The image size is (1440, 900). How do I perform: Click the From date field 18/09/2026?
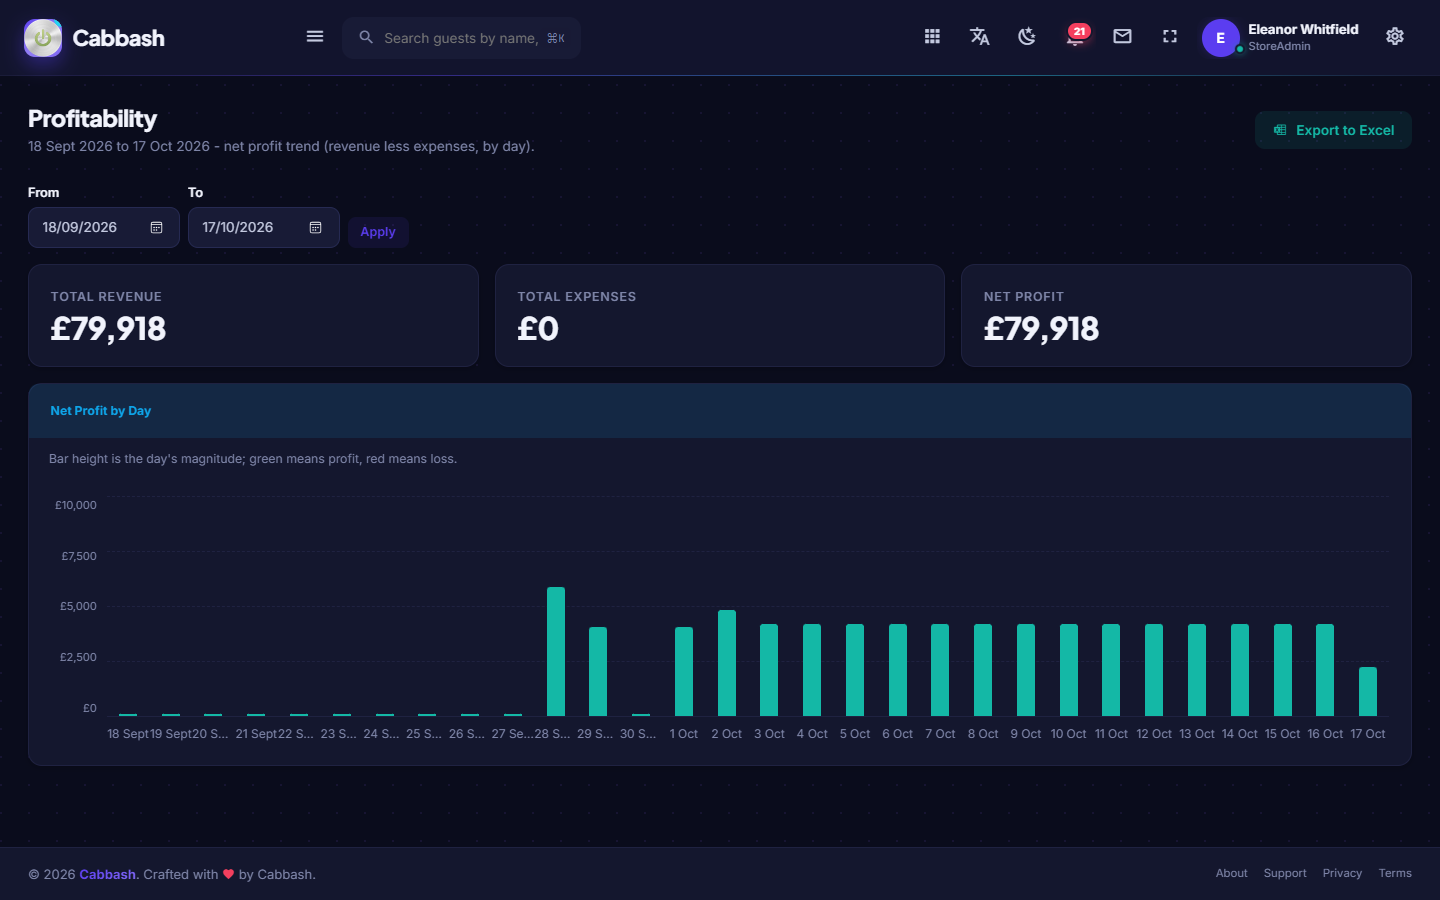pyautogui.click(x=104, y=228)
